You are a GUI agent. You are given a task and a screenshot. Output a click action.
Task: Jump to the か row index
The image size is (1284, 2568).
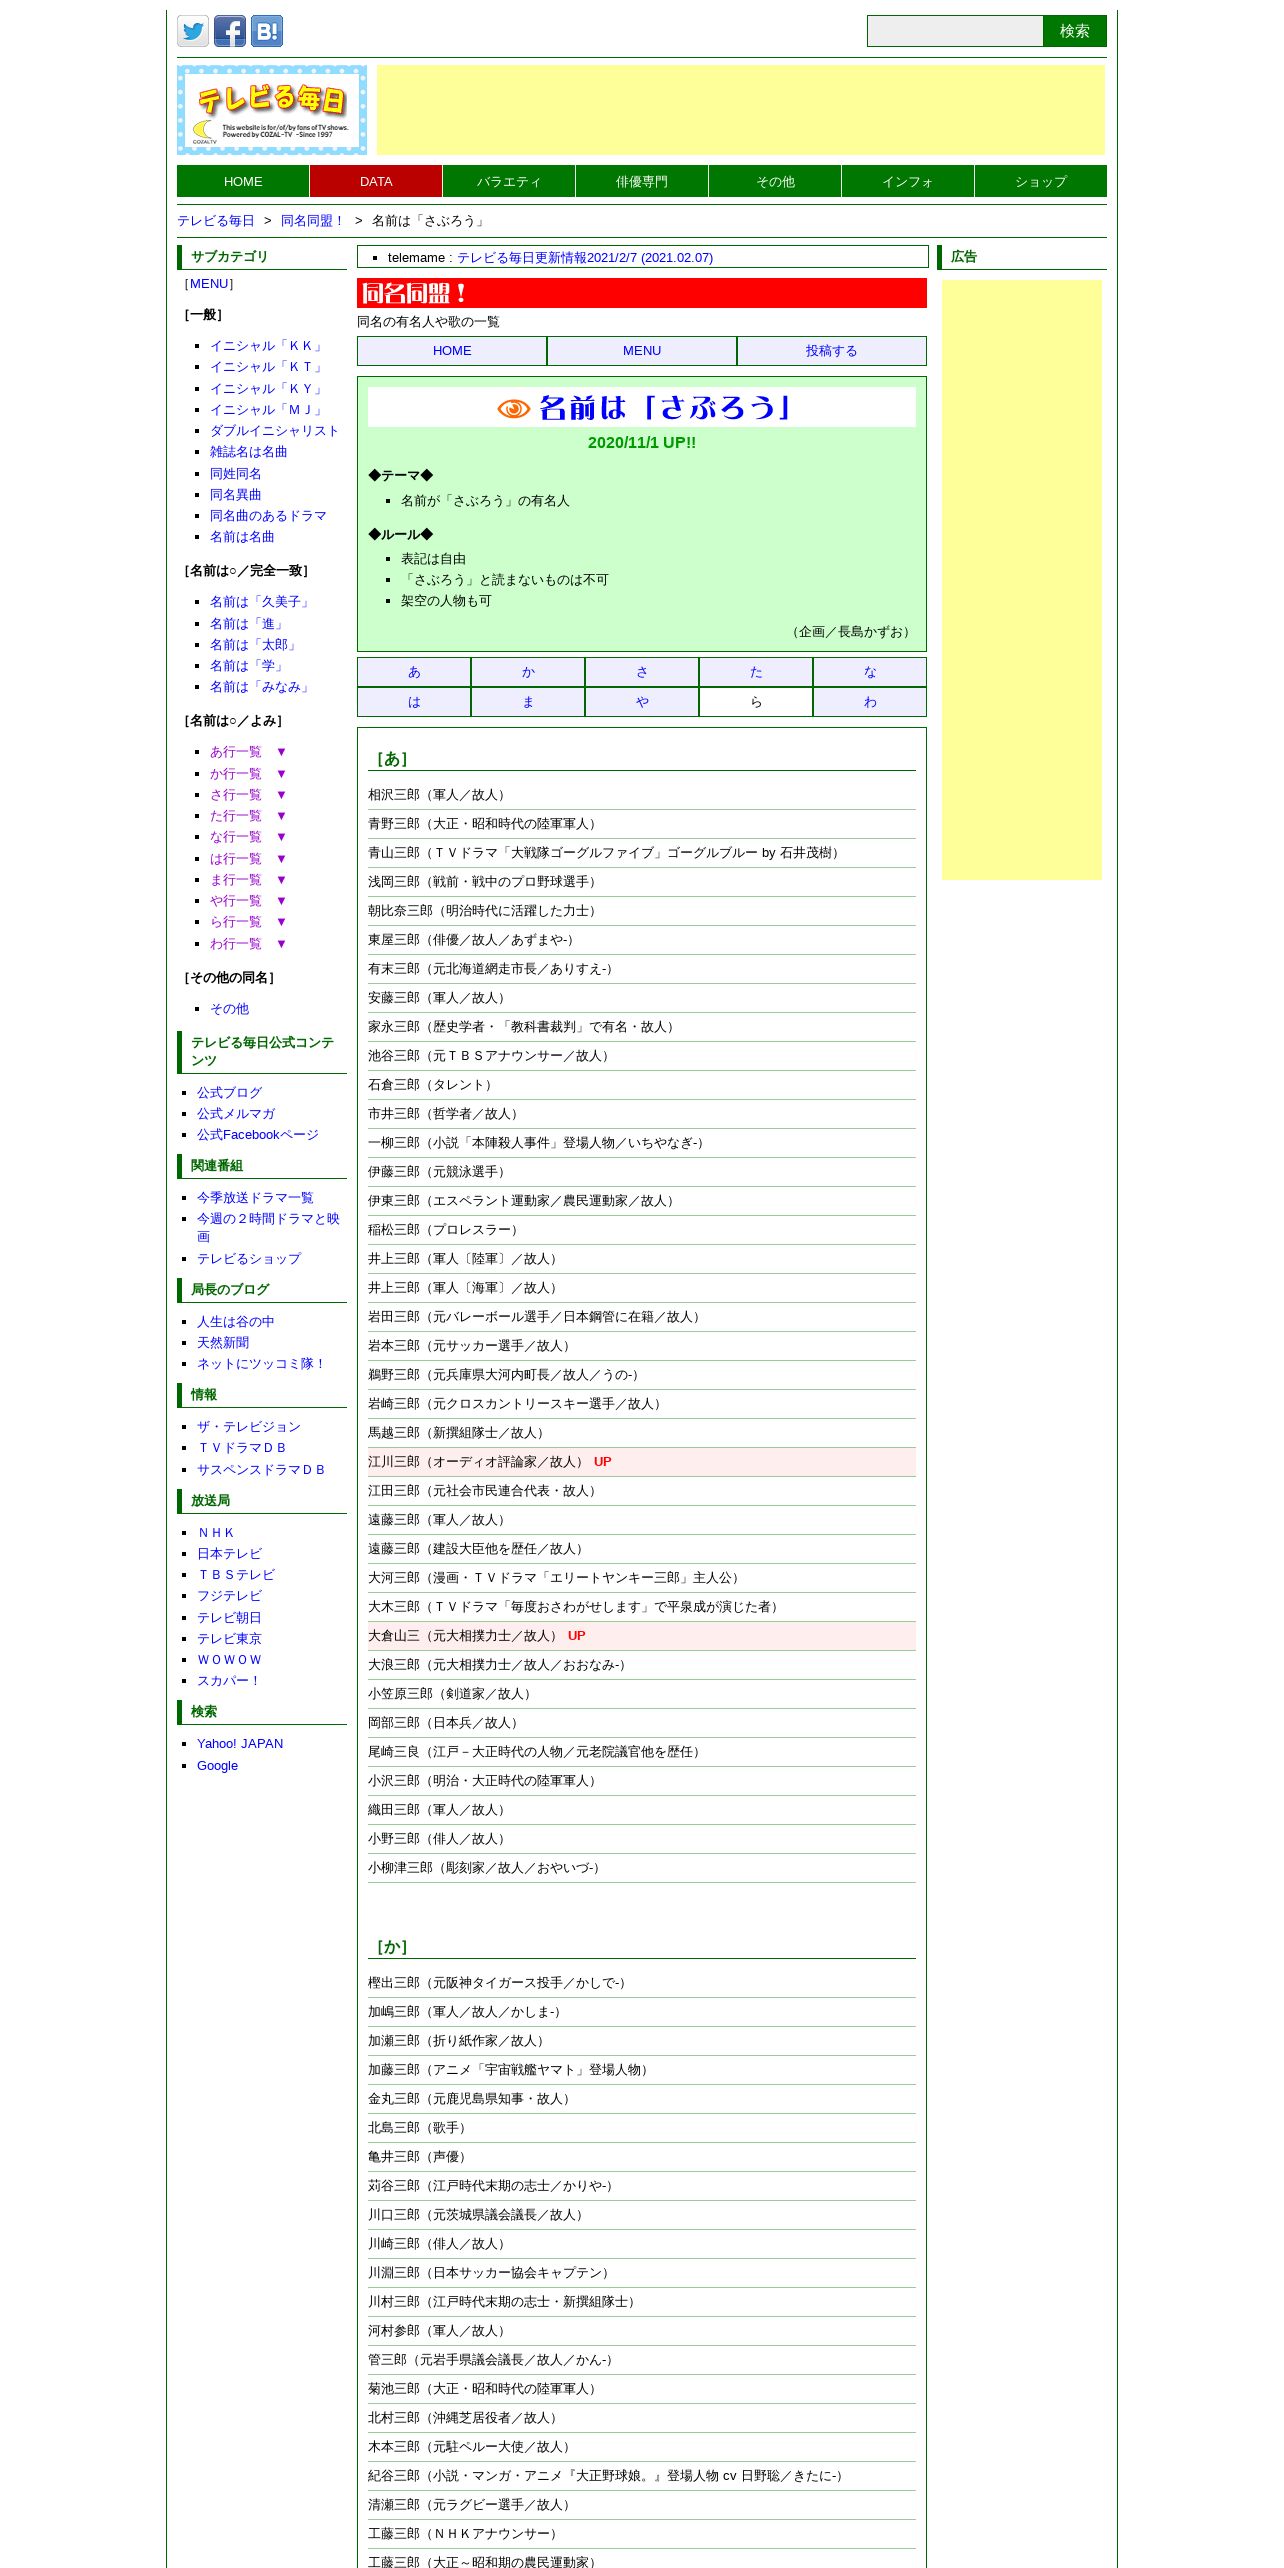coord(528,672)
